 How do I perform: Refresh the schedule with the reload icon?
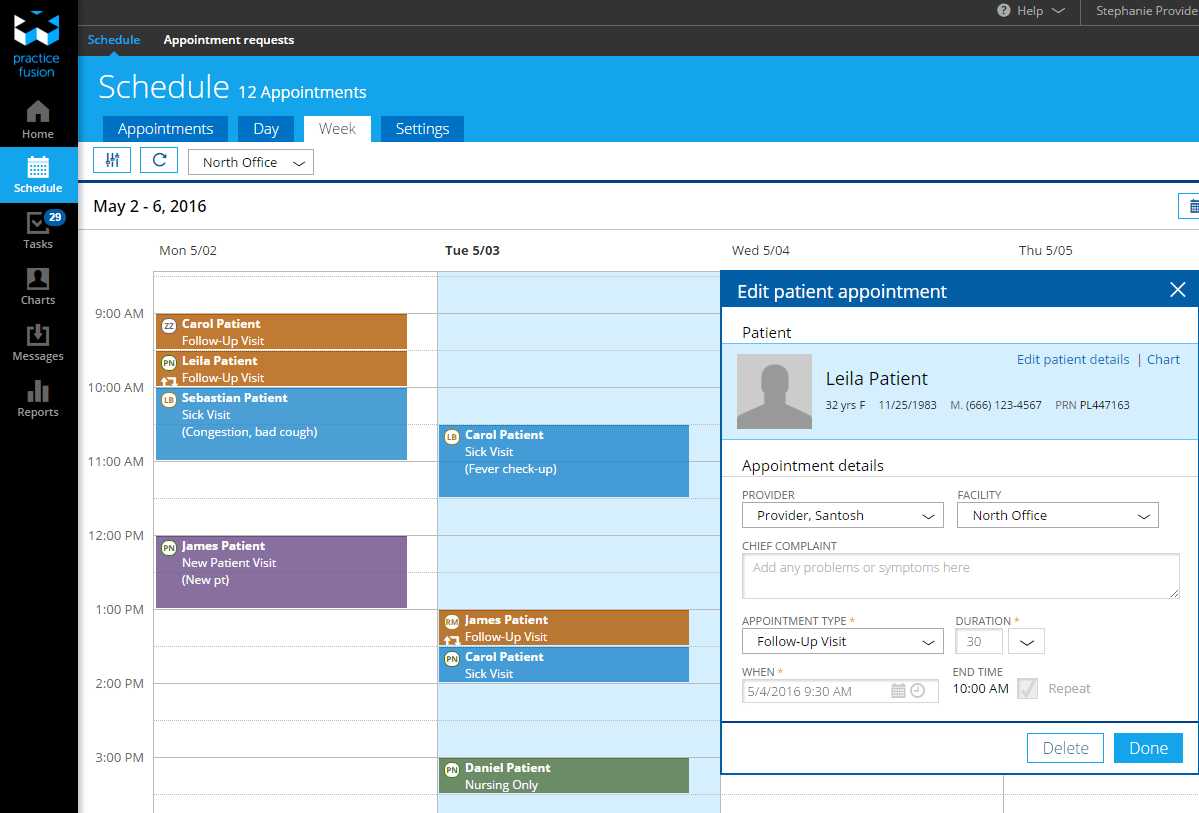pos(159,161)
